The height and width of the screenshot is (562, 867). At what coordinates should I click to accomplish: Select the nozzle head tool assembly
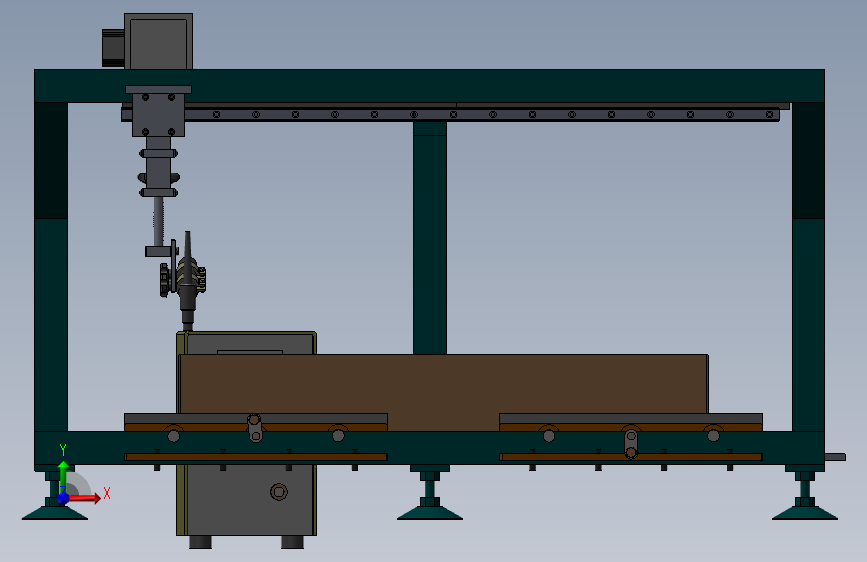coord(190,282)
